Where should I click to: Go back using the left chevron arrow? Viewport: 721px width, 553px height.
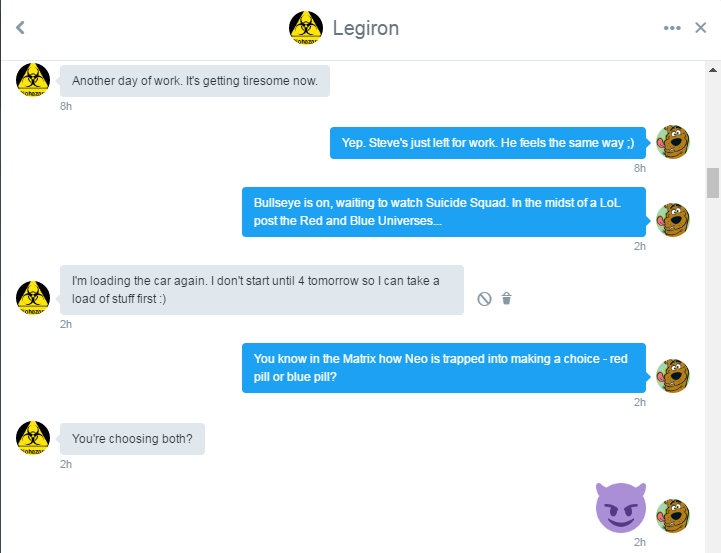[20, 28]
